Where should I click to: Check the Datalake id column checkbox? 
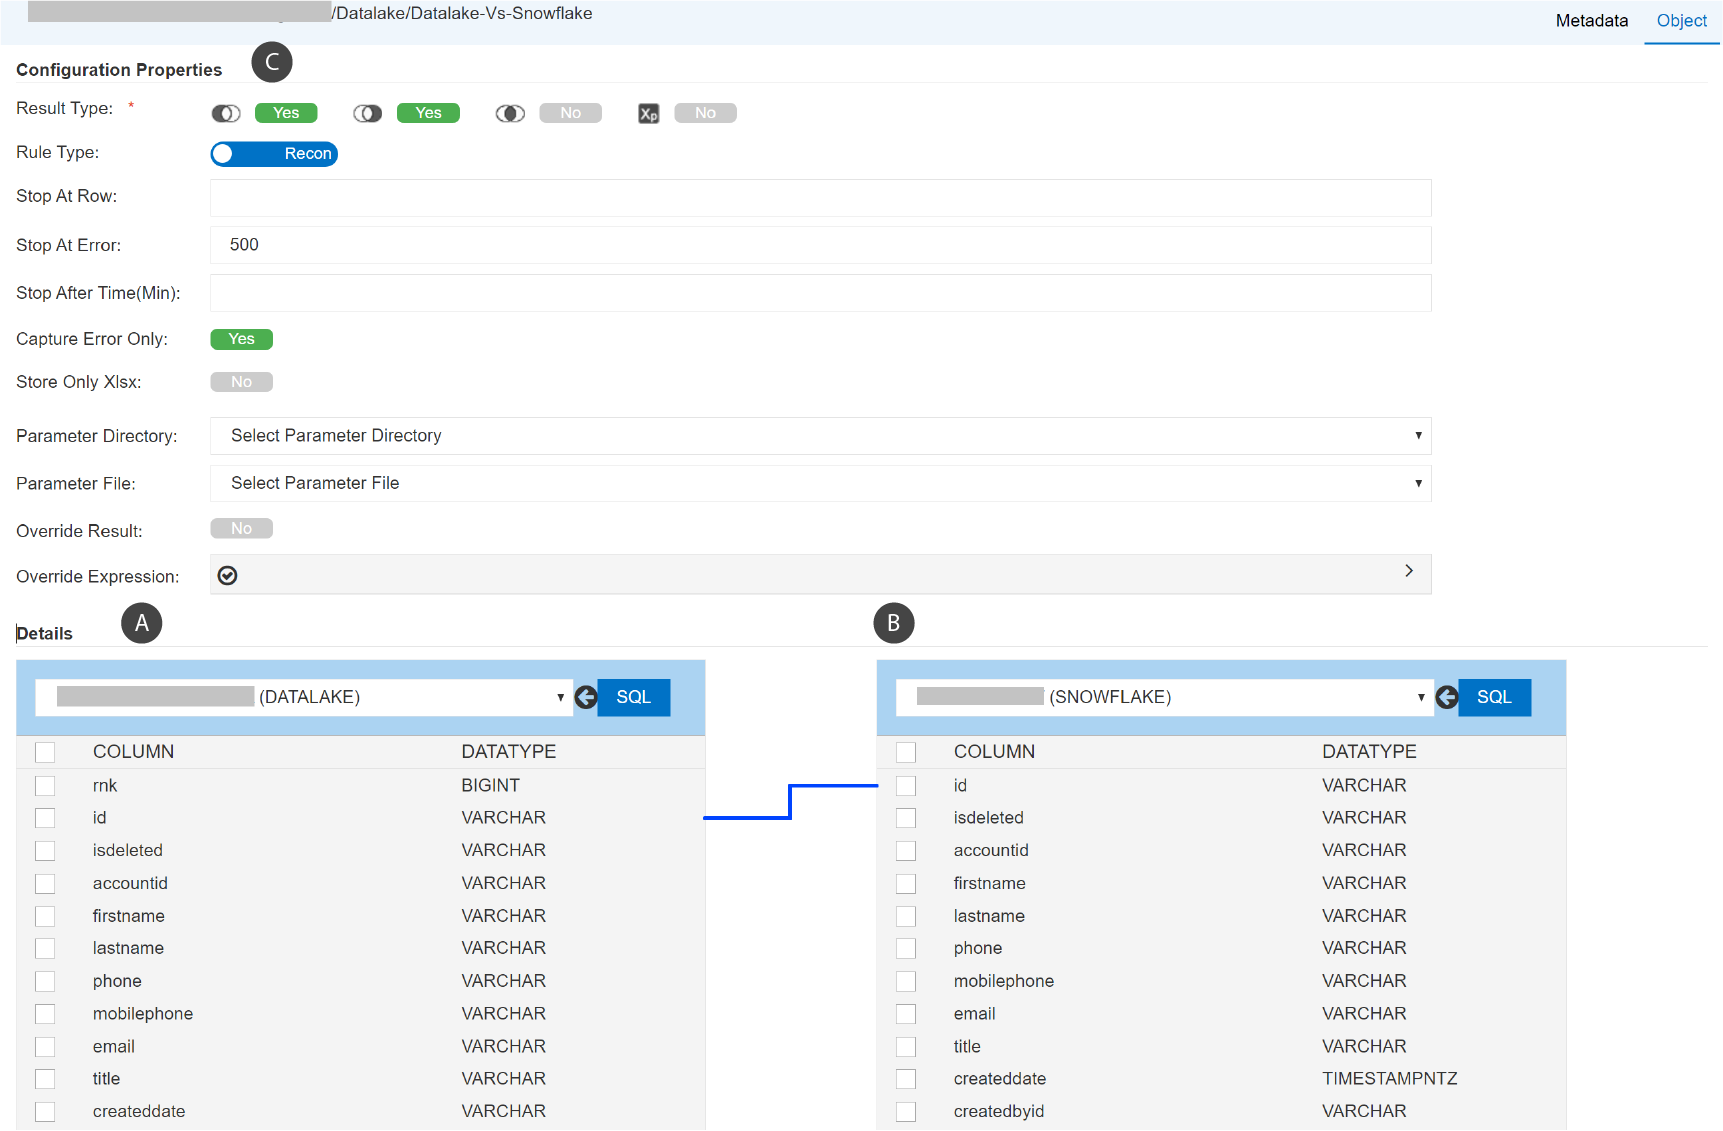45,818
